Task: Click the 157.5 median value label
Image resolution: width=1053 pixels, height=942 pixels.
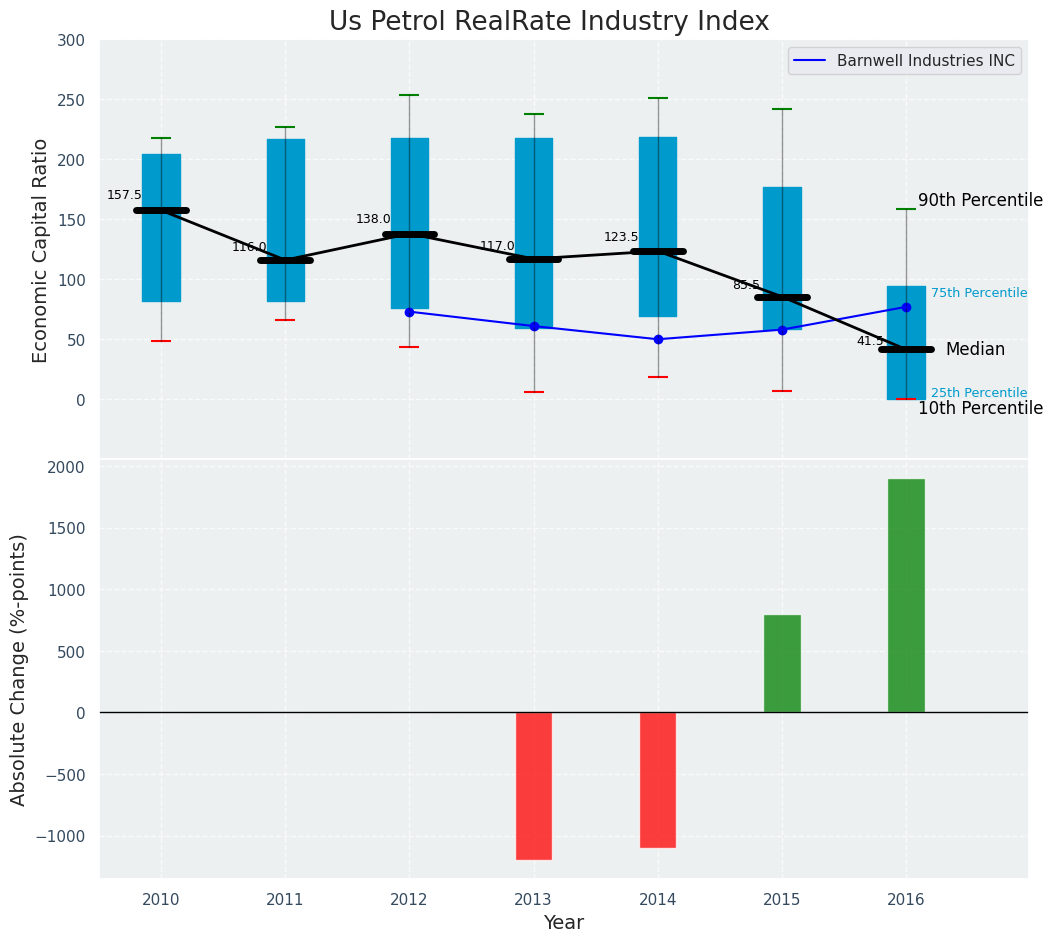Action: pos(124,195)
